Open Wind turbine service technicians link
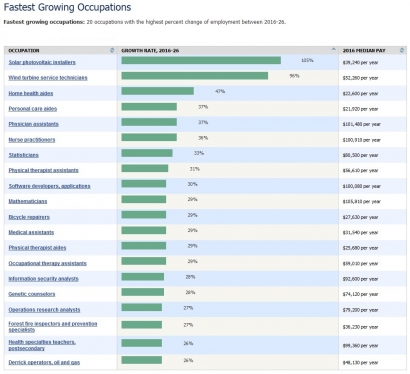Viewport: 410px width, 374px height. [x=48, y=78]
